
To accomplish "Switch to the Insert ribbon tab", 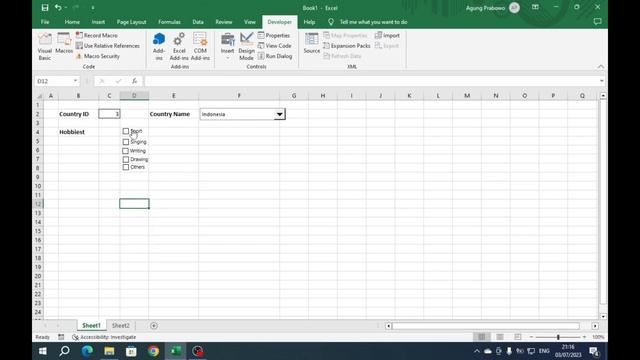I will (x=98, y=22).
